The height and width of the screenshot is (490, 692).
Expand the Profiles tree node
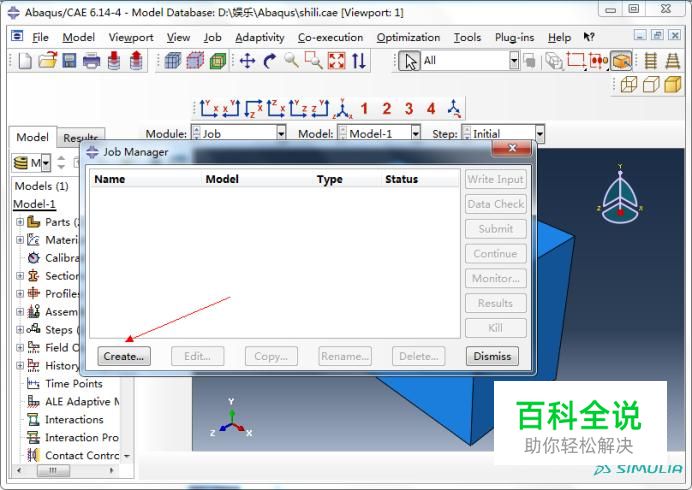tap(20, 294)
